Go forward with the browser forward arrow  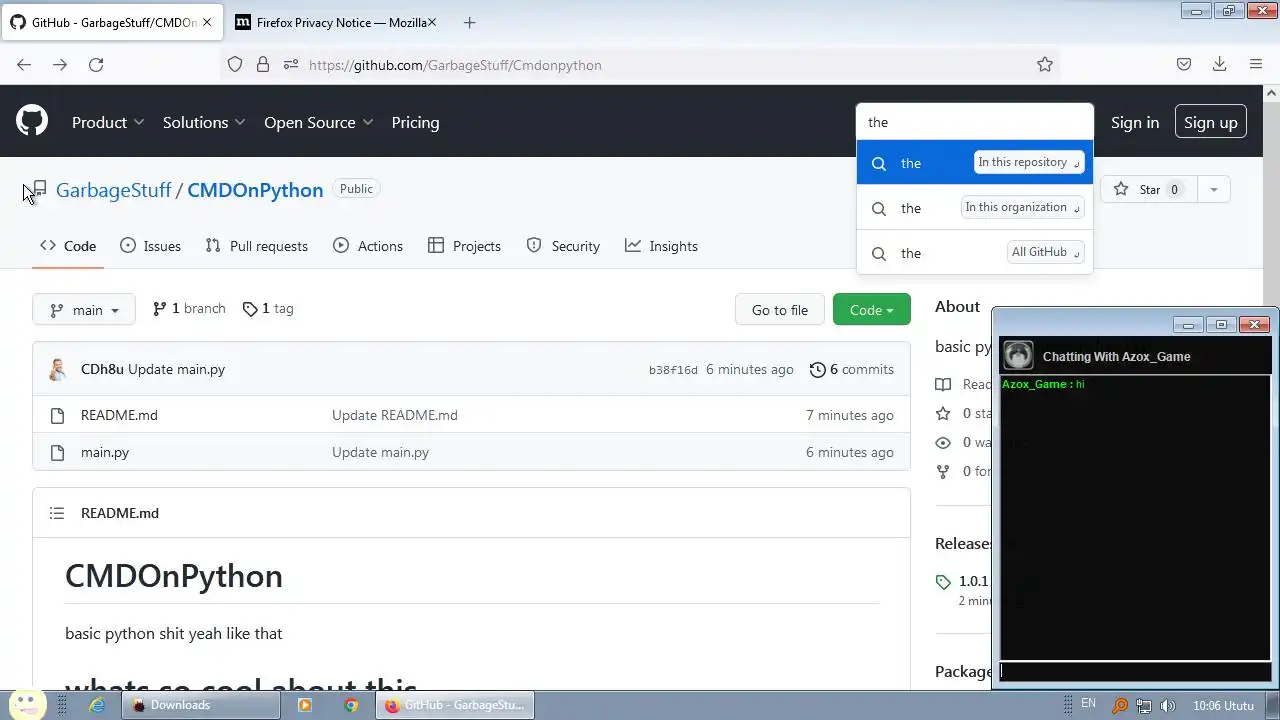(60, 65)
